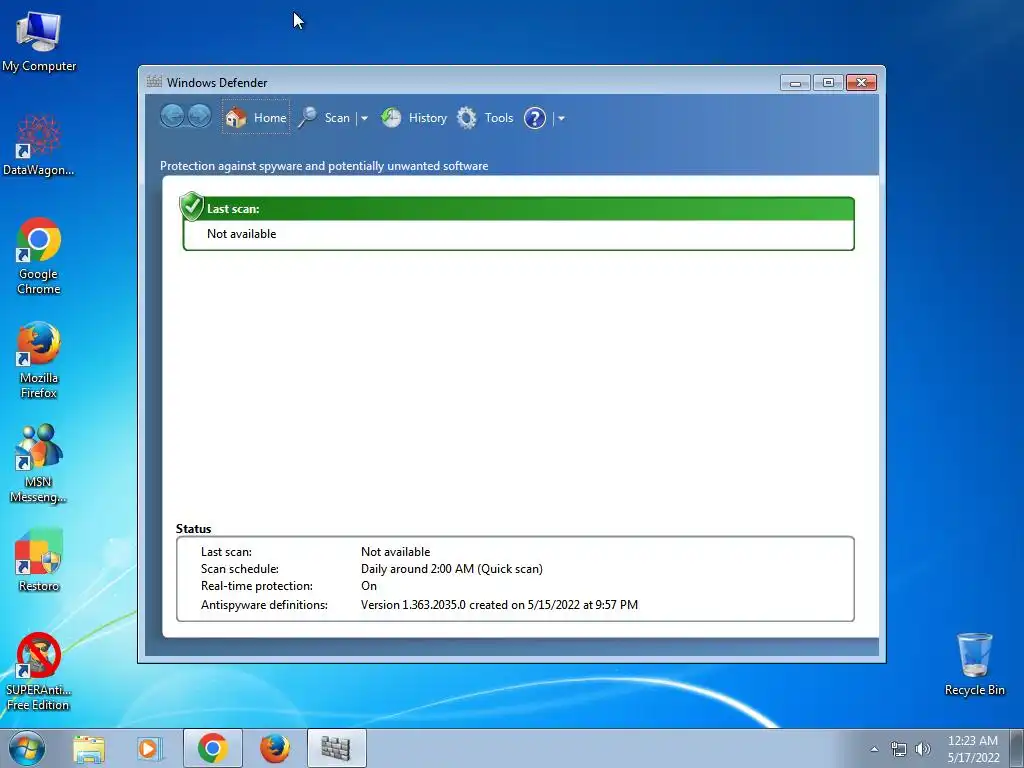Click the Home house icon

click(x=236, y=118)
